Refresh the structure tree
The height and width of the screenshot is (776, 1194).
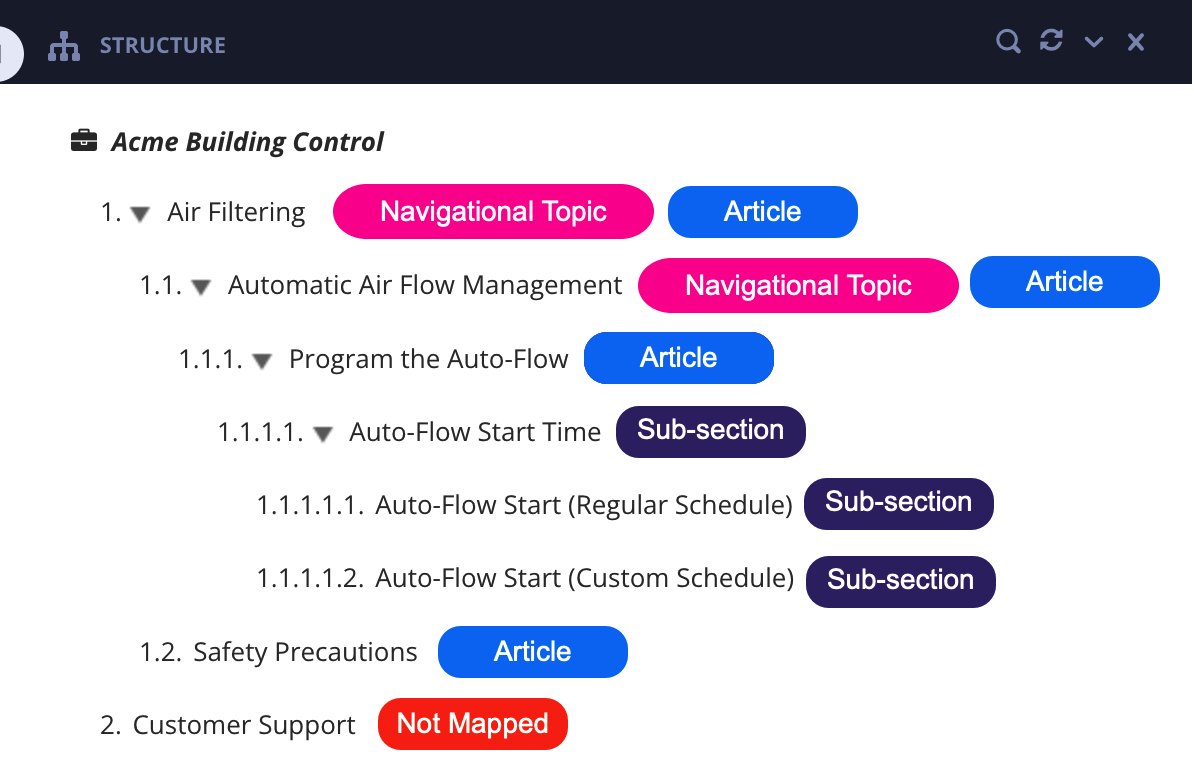1050,42
